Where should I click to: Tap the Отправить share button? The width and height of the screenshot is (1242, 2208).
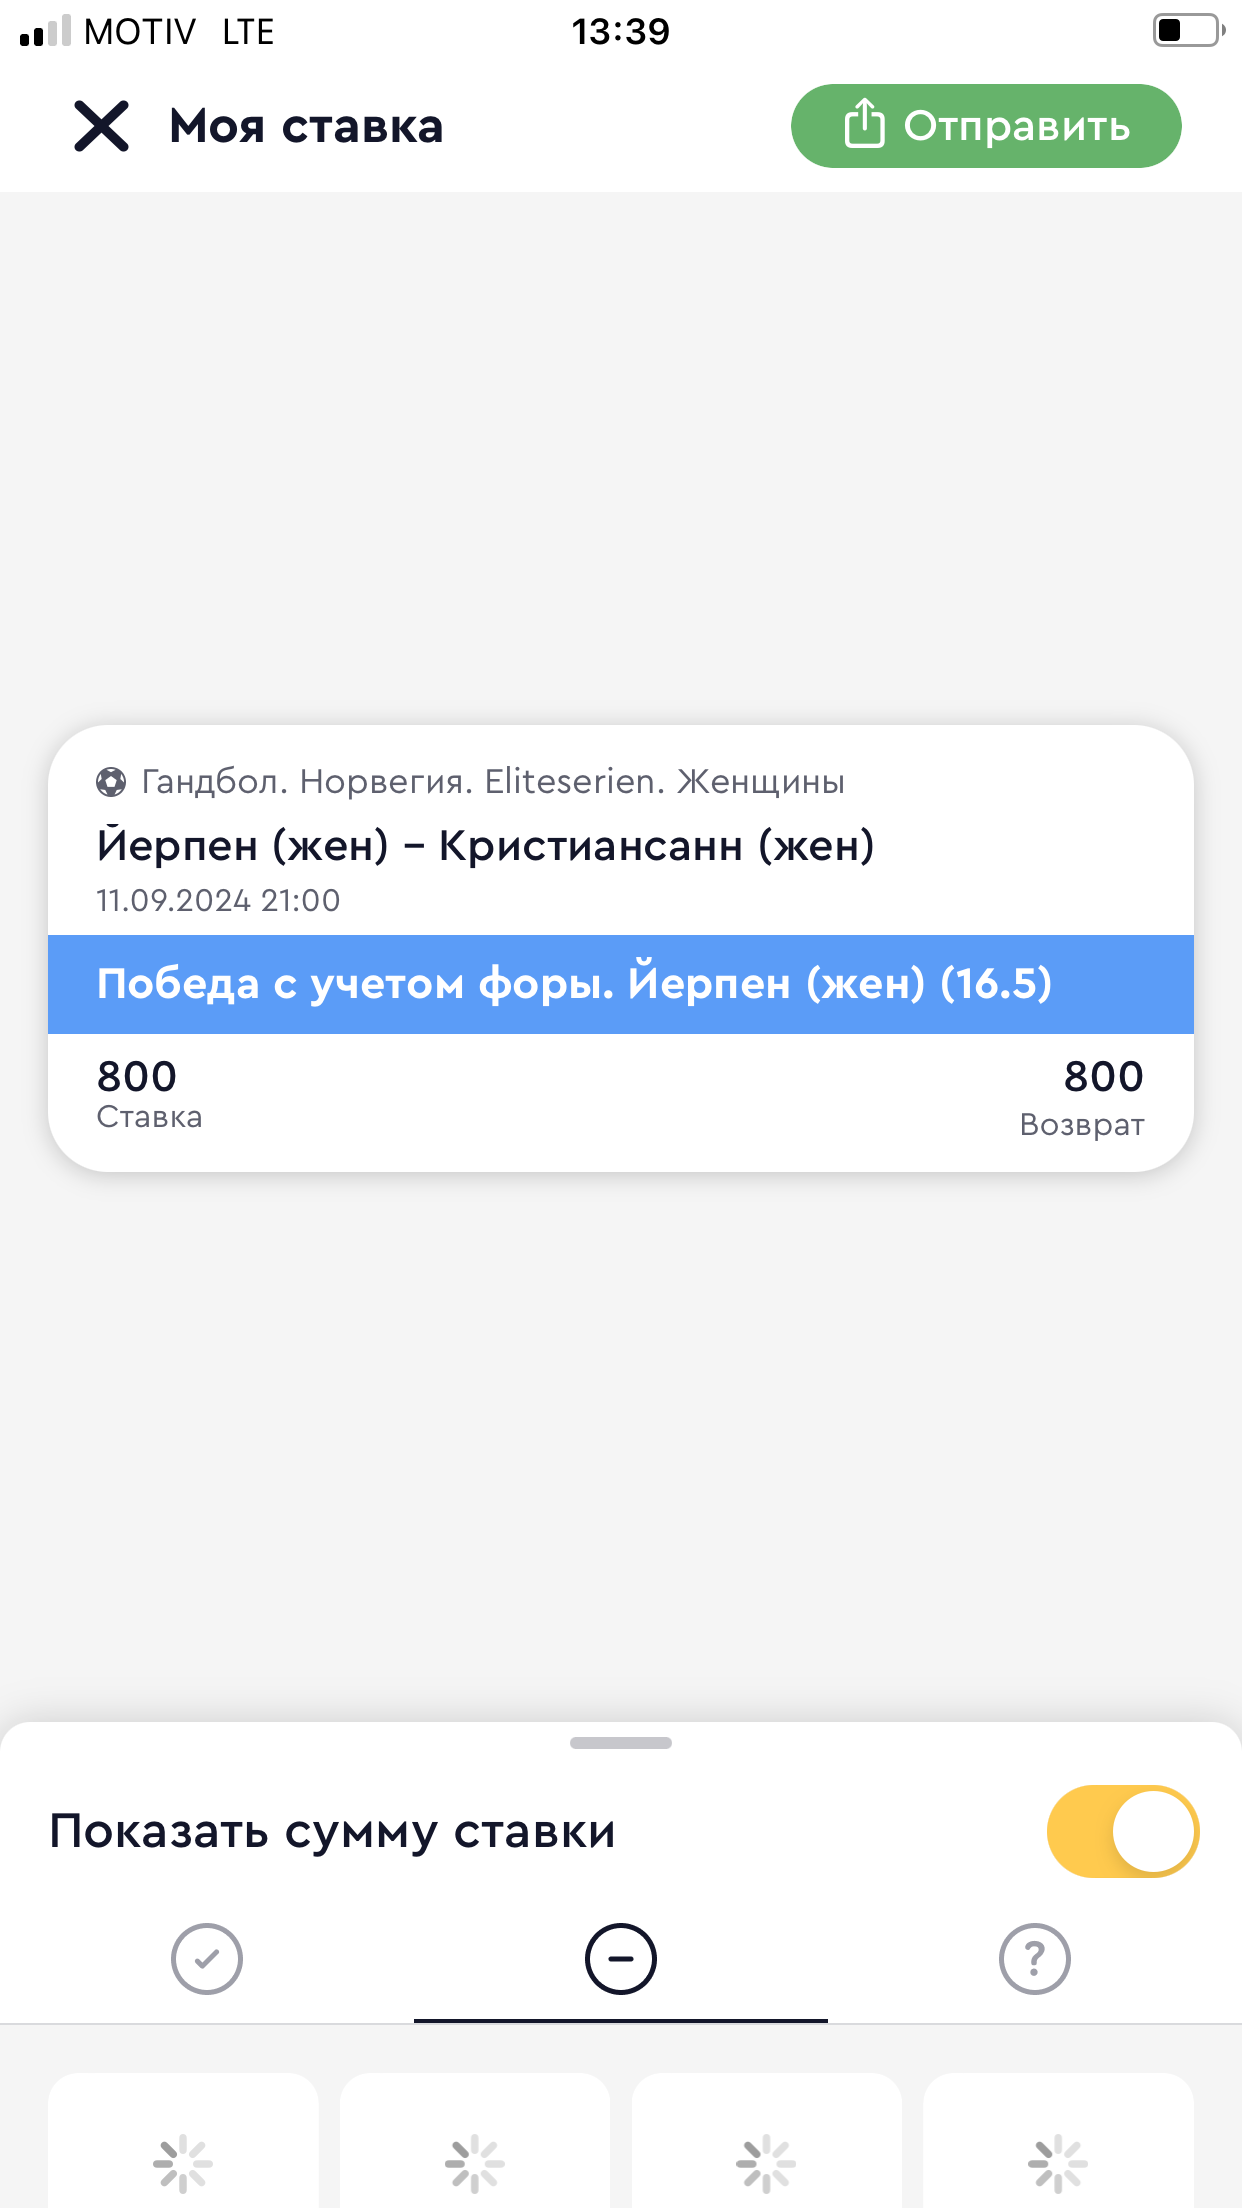point(985,126)
